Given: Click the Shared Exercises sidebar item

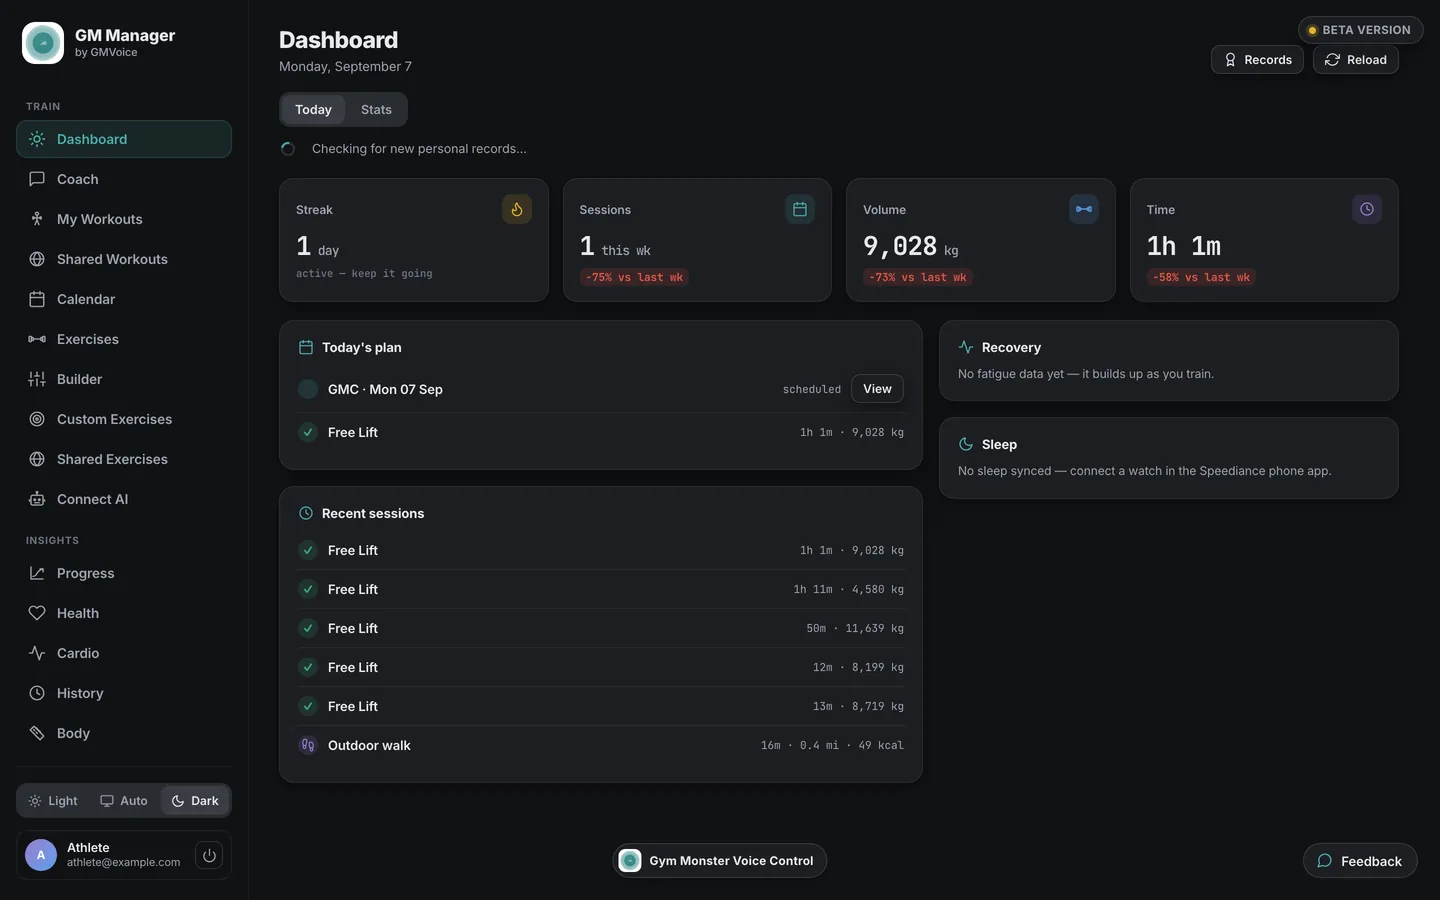Looking at the screenshot, I should coord(124,459).
